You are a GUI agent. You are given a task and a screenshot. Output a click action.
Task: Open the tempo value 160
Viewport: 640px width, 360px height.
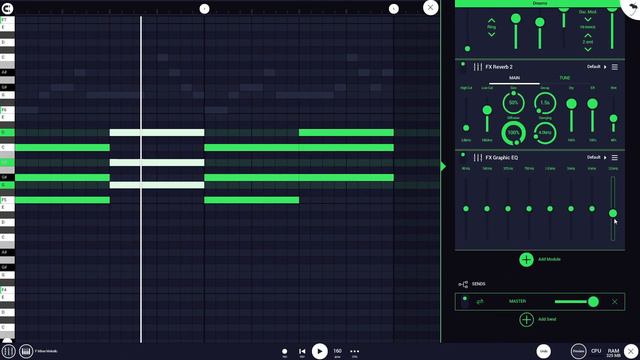[338, 351]
